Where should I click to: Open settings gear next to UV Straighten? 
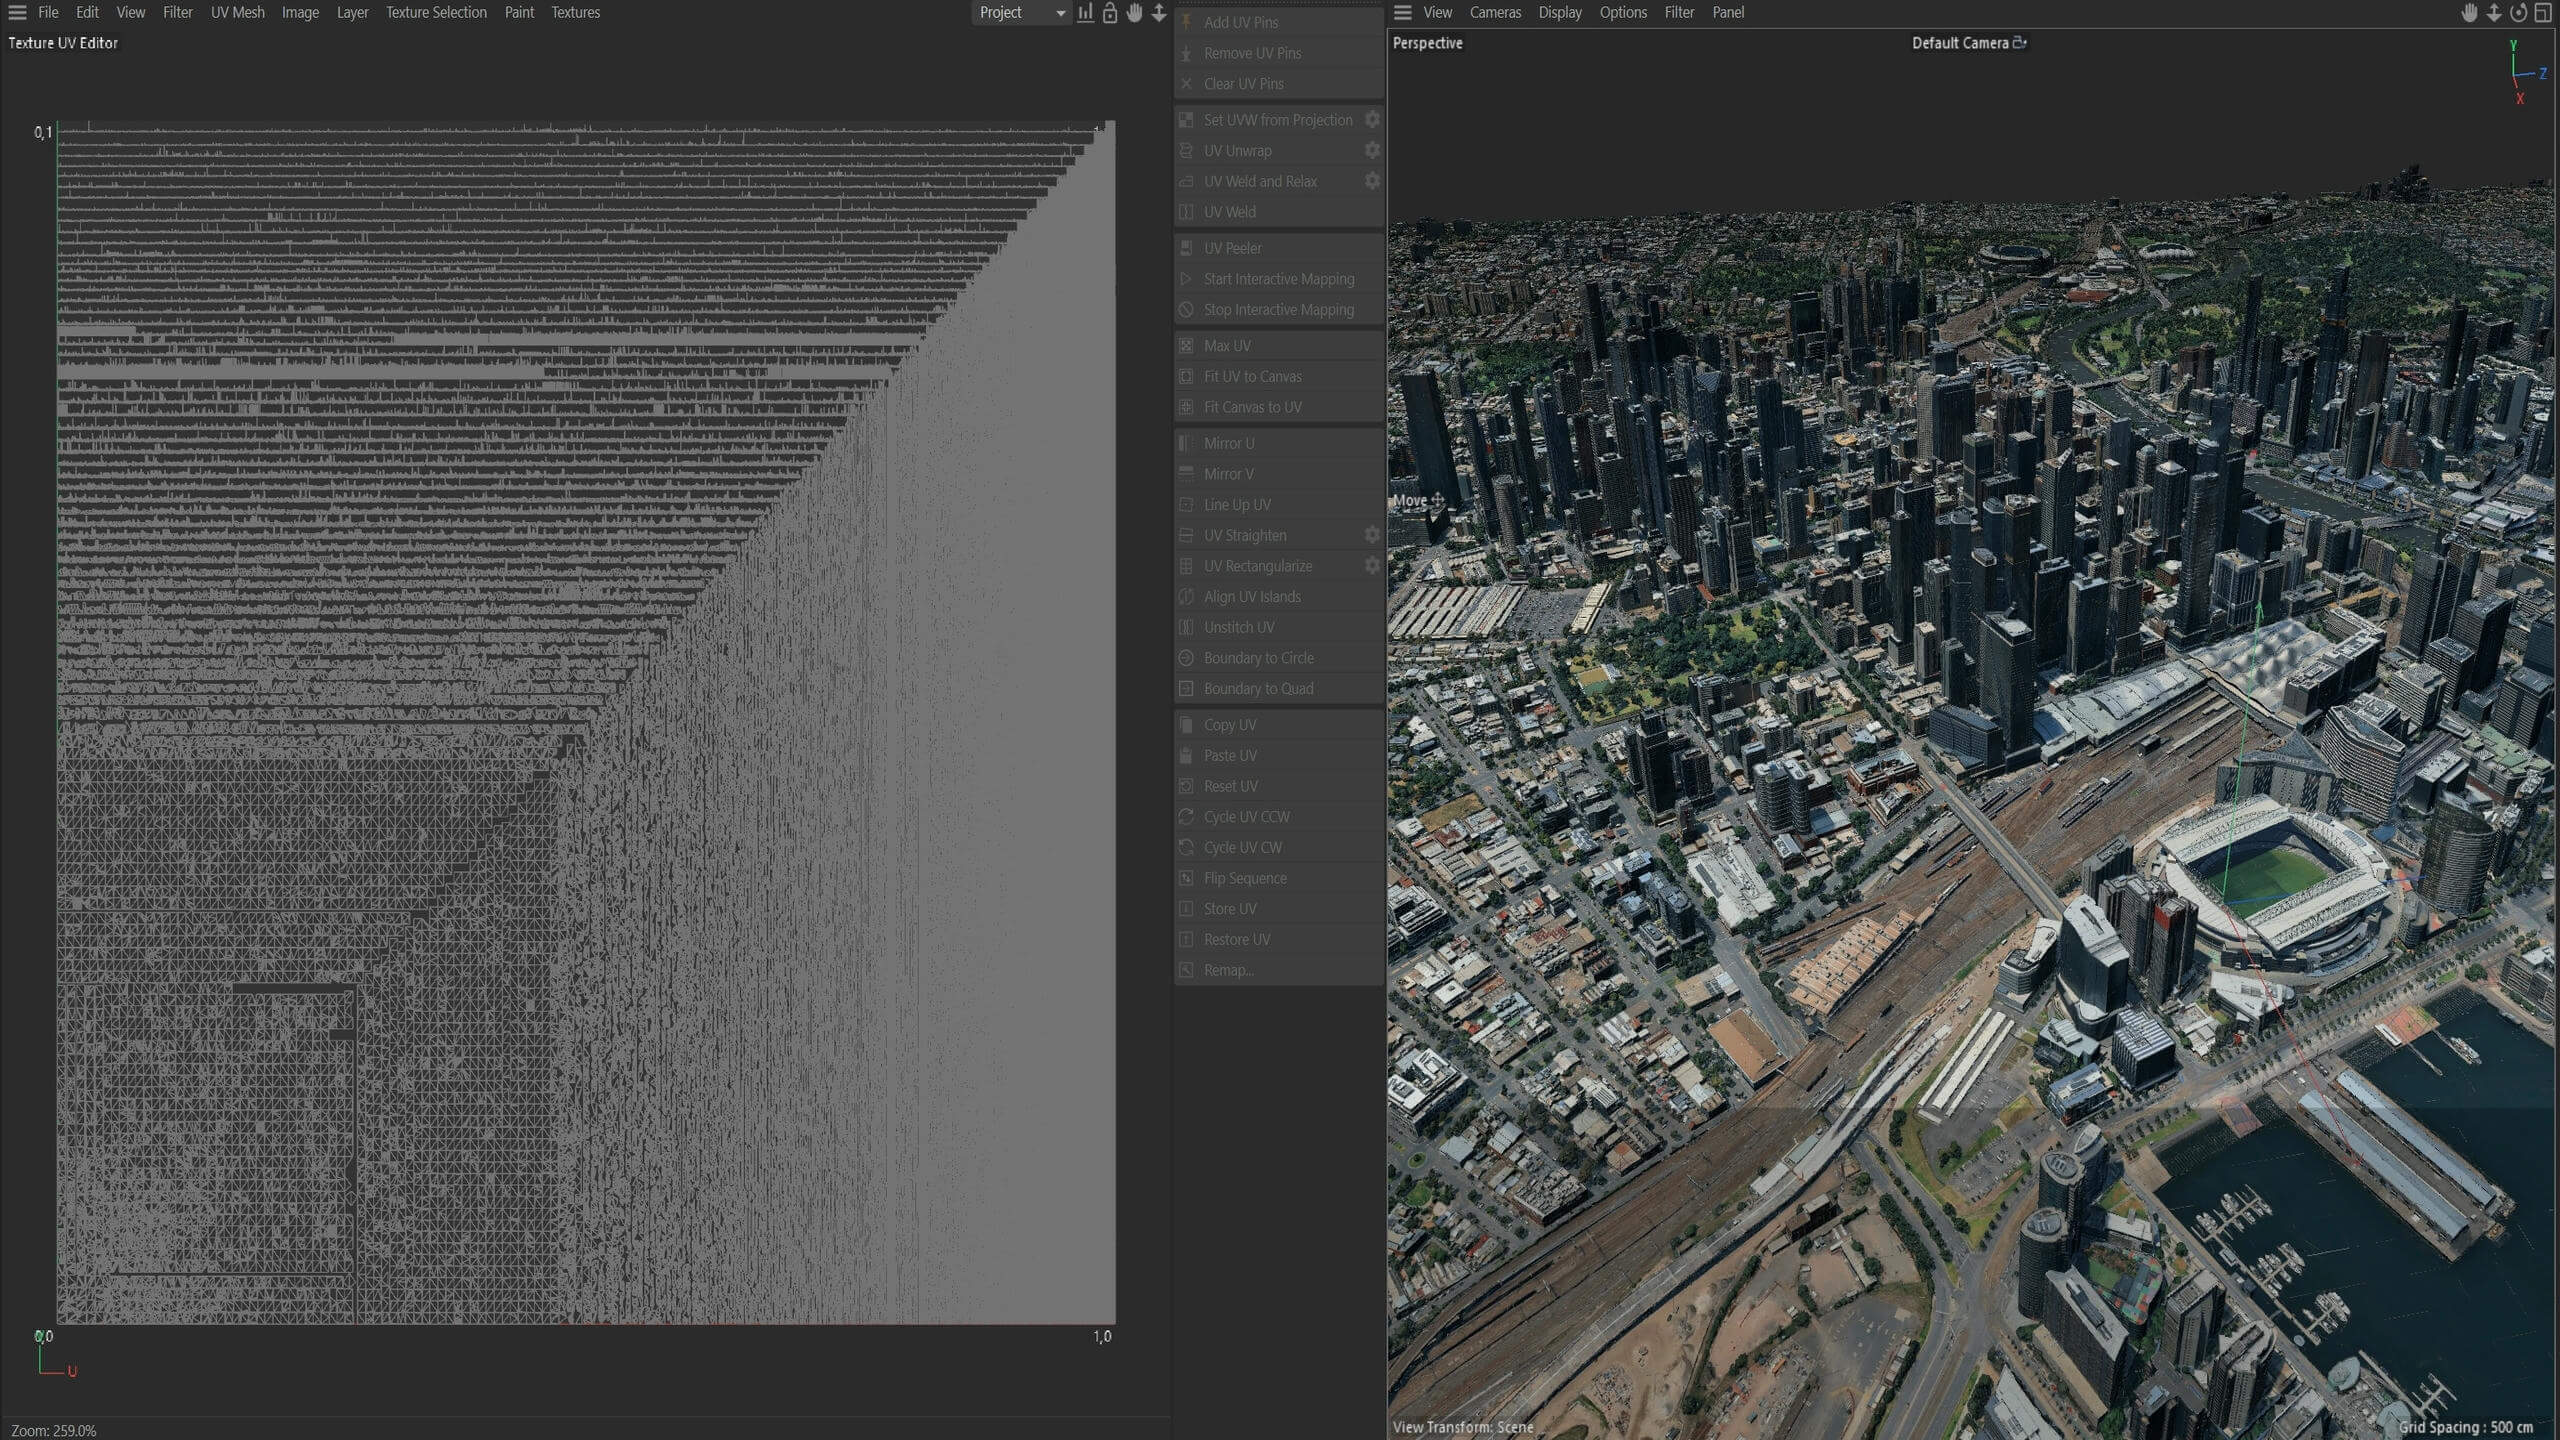click(x=1372, y=535)
